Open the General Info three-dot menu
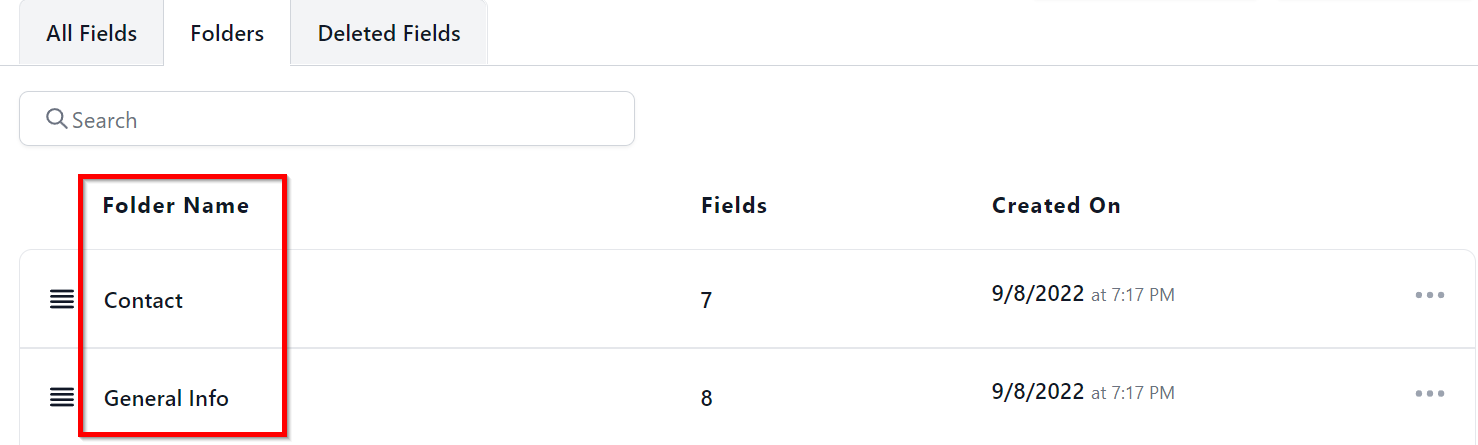The width and height of the screenshot is (1478, 445). [1430, 393]
